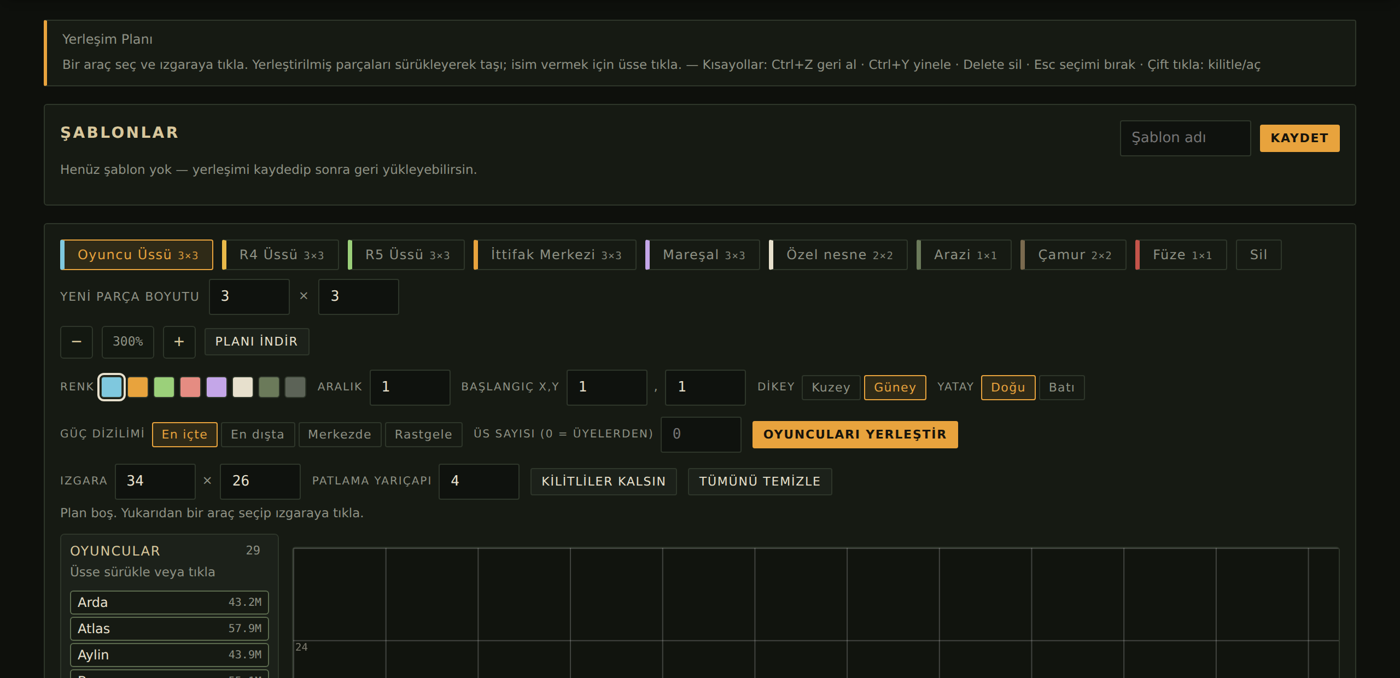The height and width of the screenshot is (678, 1400).
Task: Select player Atlas in the Oyuncular list
Action: (169, 629)
